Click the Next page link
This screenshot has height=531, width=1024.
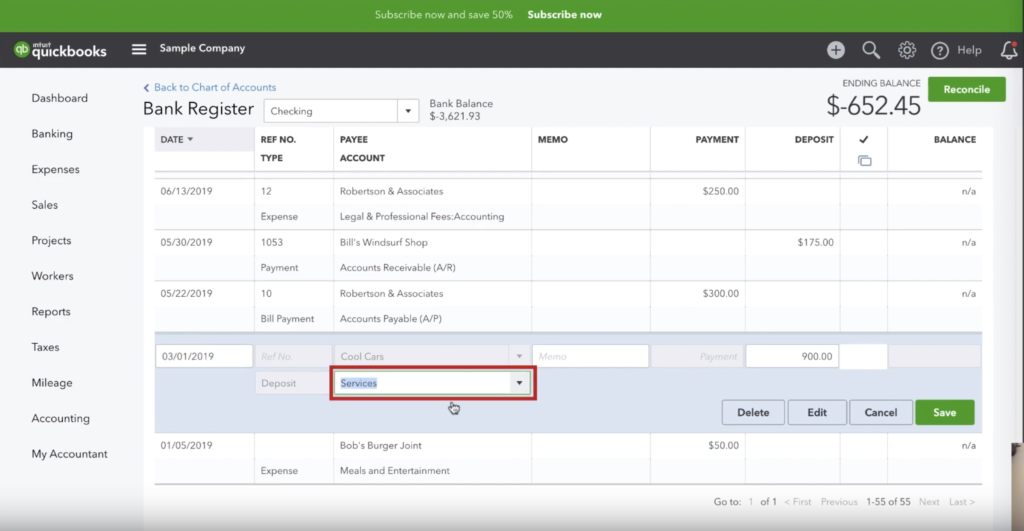(929, 502)
